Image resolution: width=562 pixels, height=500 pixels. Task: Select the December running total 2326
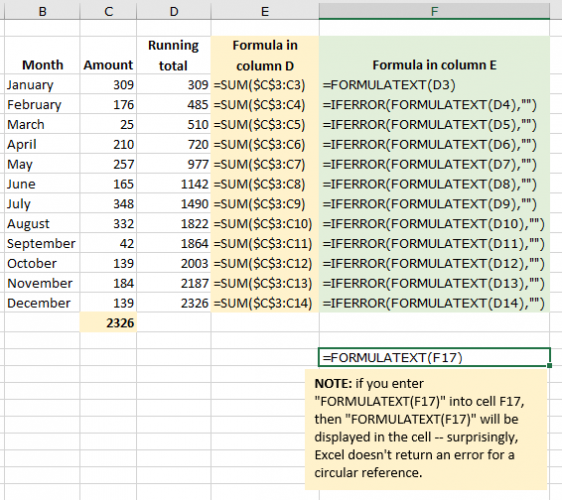click(x=174, y=303)
